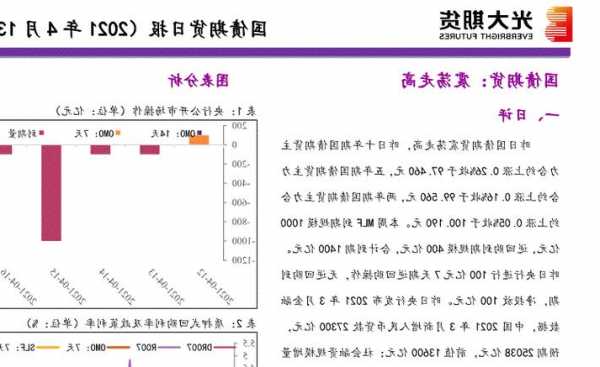
Task: Select the caption 表2：质押式回购利率及政策利率
Action: coord(141,323)
